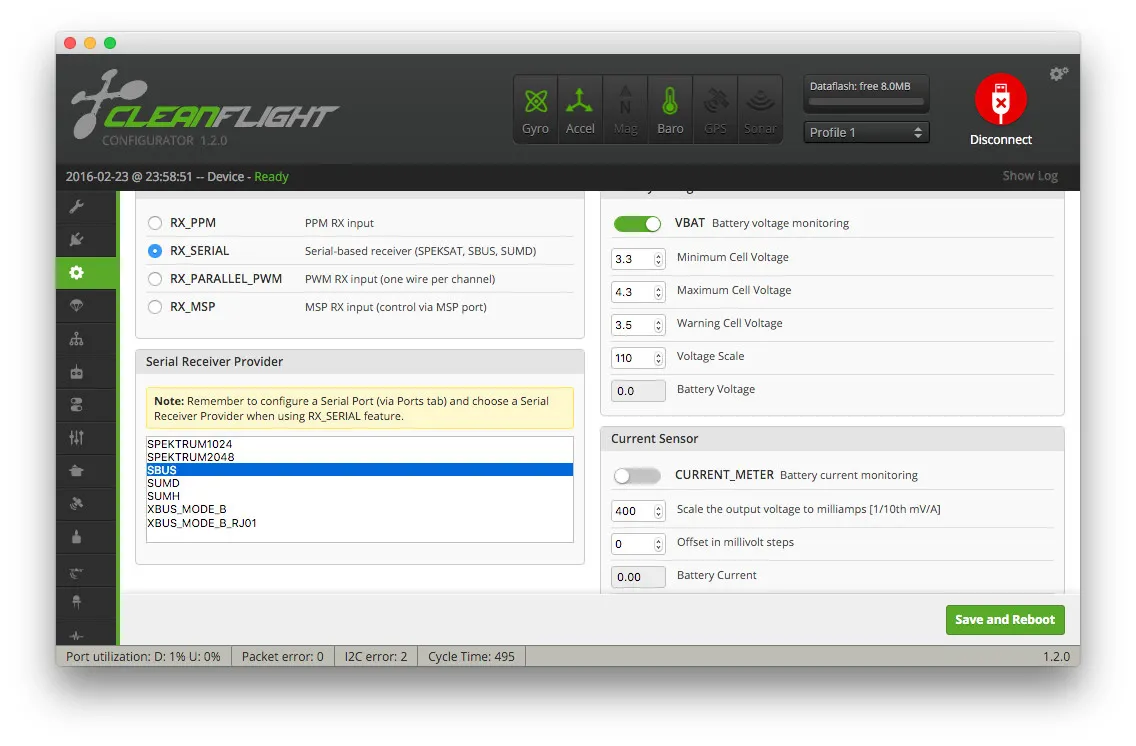Click the red Disconnect USB icon
This screenshot has width=1136, height=746.
pyautogui.click(x=1000, y=100)
